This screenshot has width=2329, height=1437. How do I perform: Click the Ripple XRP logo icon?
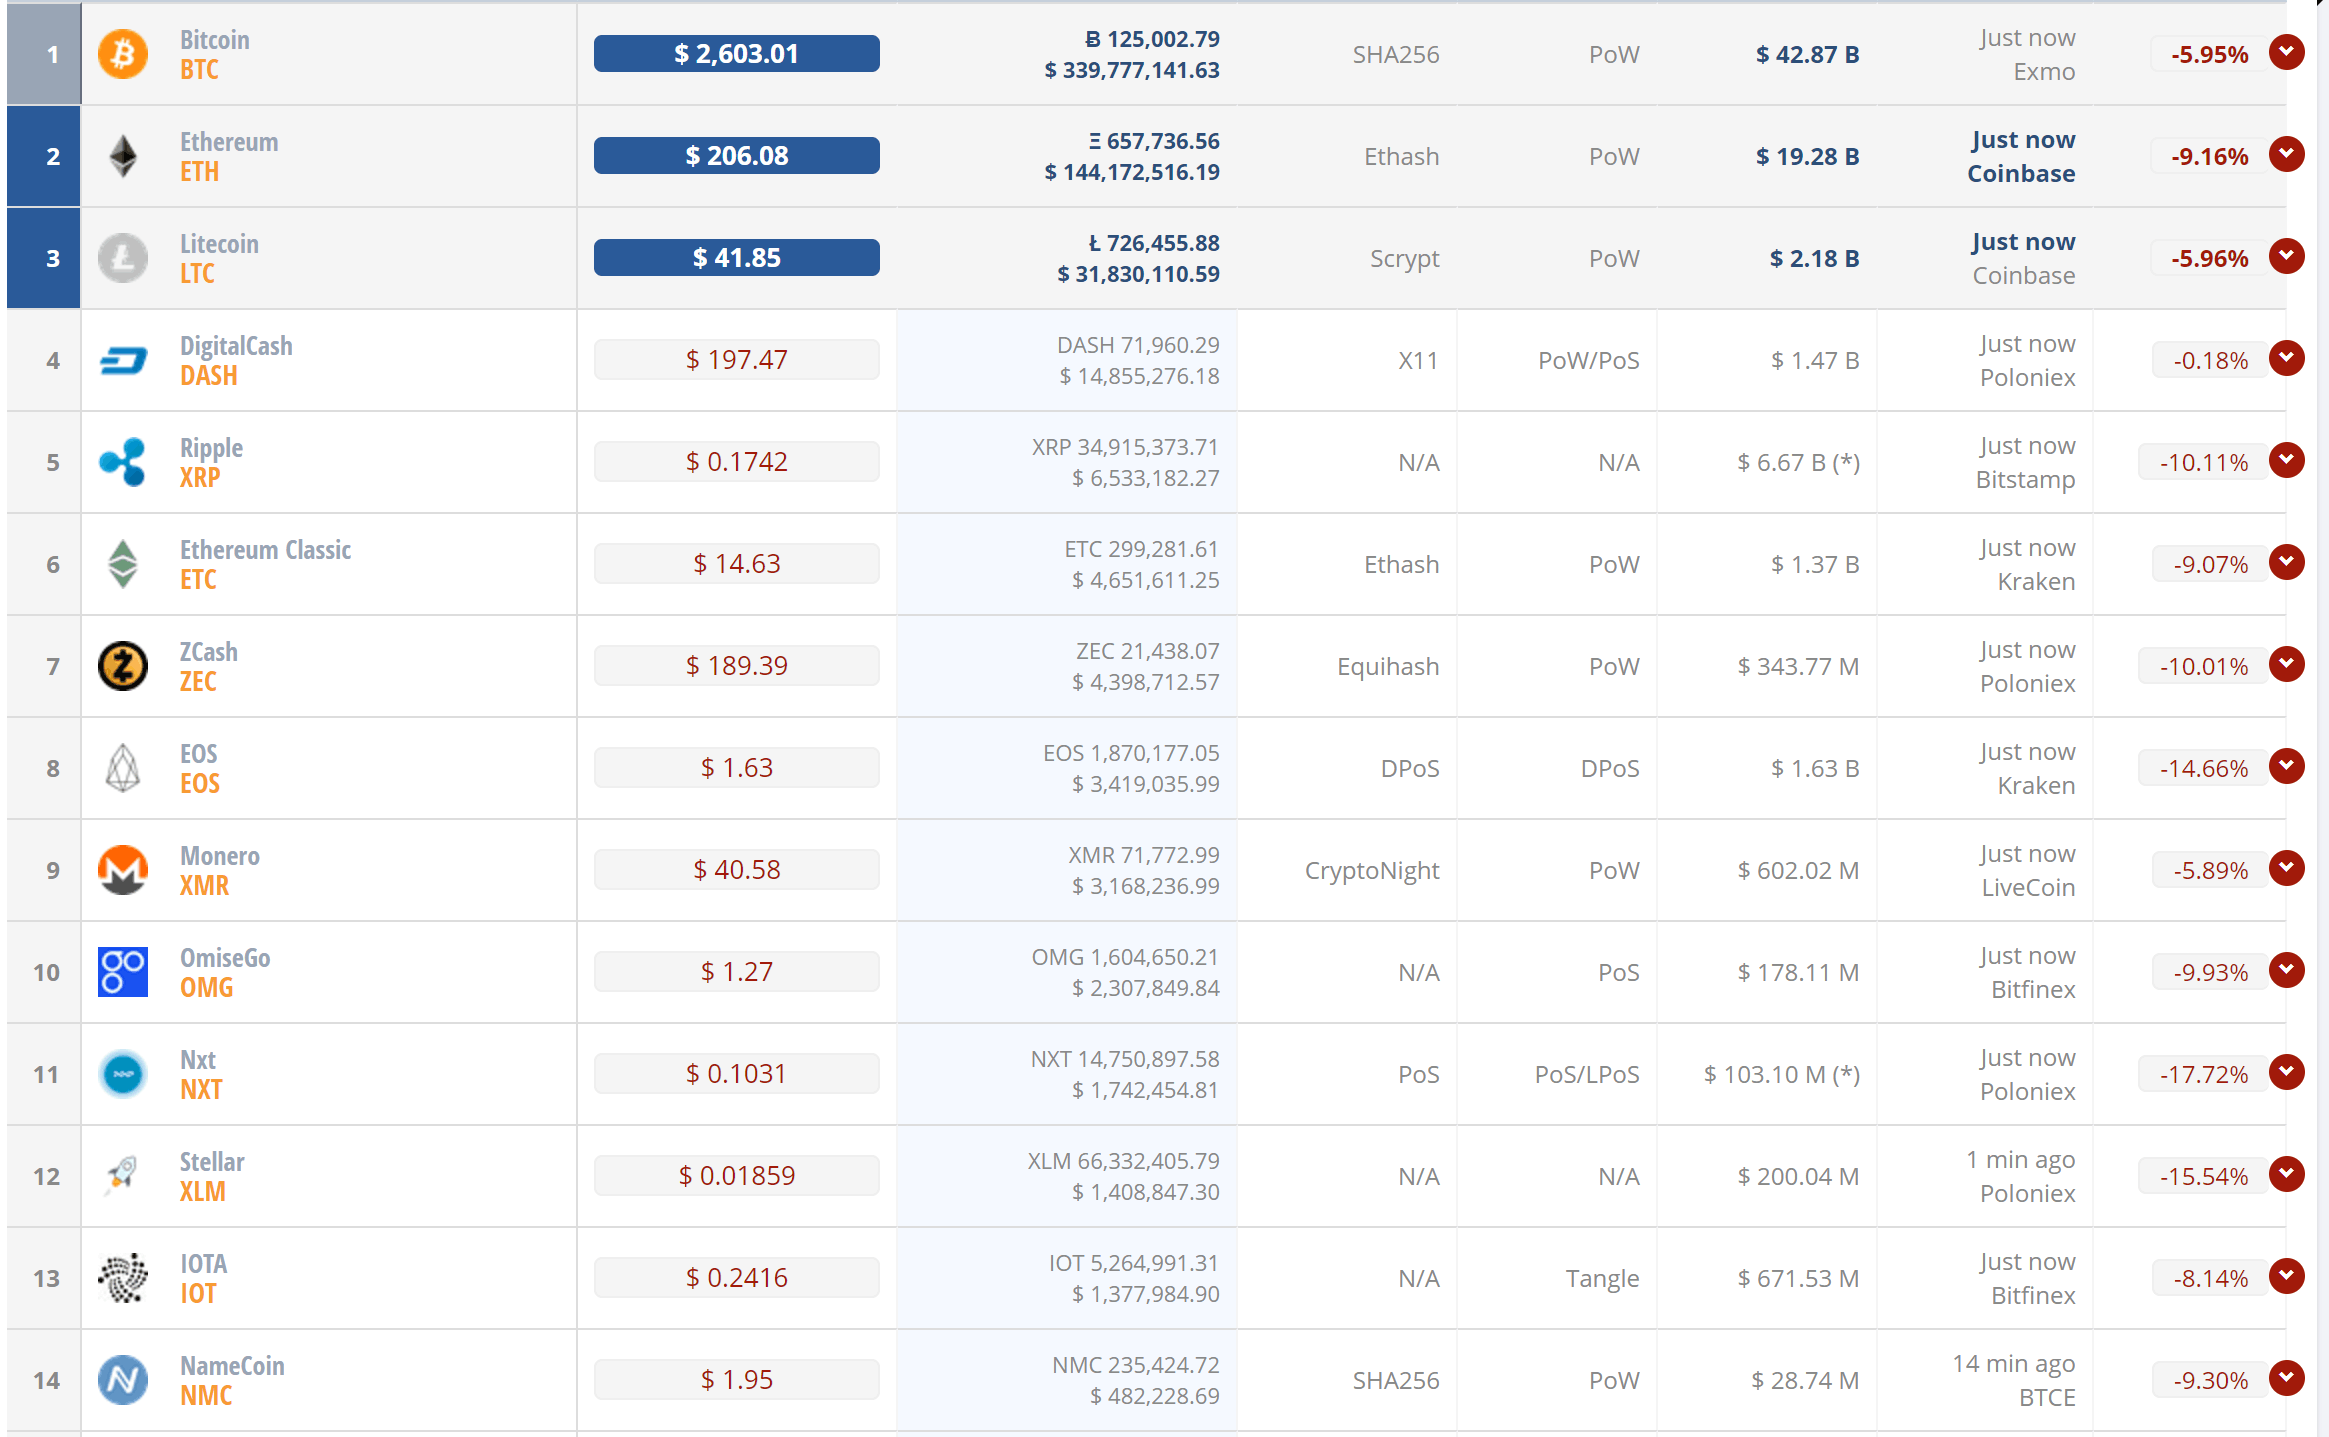(x=123, y=462)
